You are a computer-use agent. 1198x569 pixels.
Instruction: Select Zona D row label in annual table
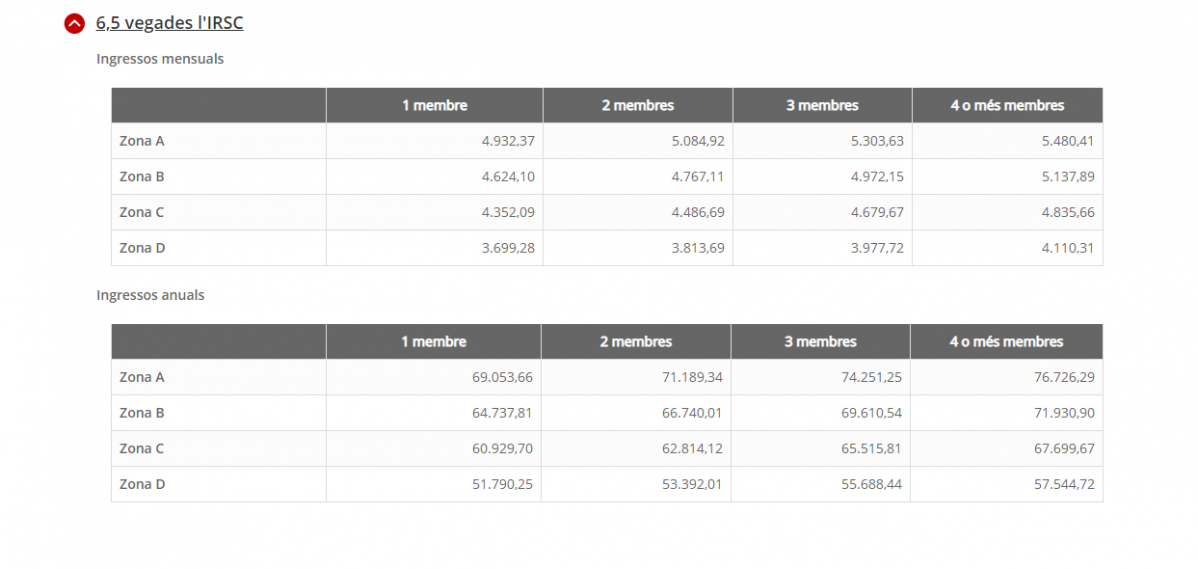point(142,485)
